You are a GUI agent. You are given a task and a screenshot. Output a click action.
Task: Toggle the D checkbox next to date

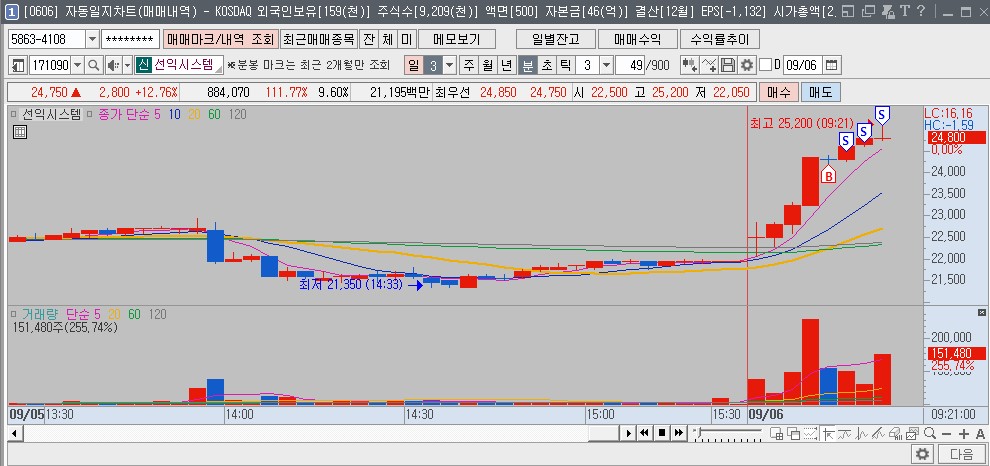765,65
